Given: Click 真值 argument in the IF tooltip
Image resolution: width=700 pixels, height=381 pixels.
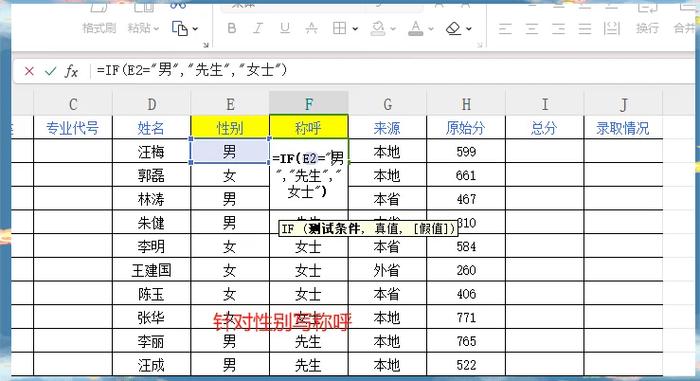Looking at the screenshot, I should click(x=387, y=229).
